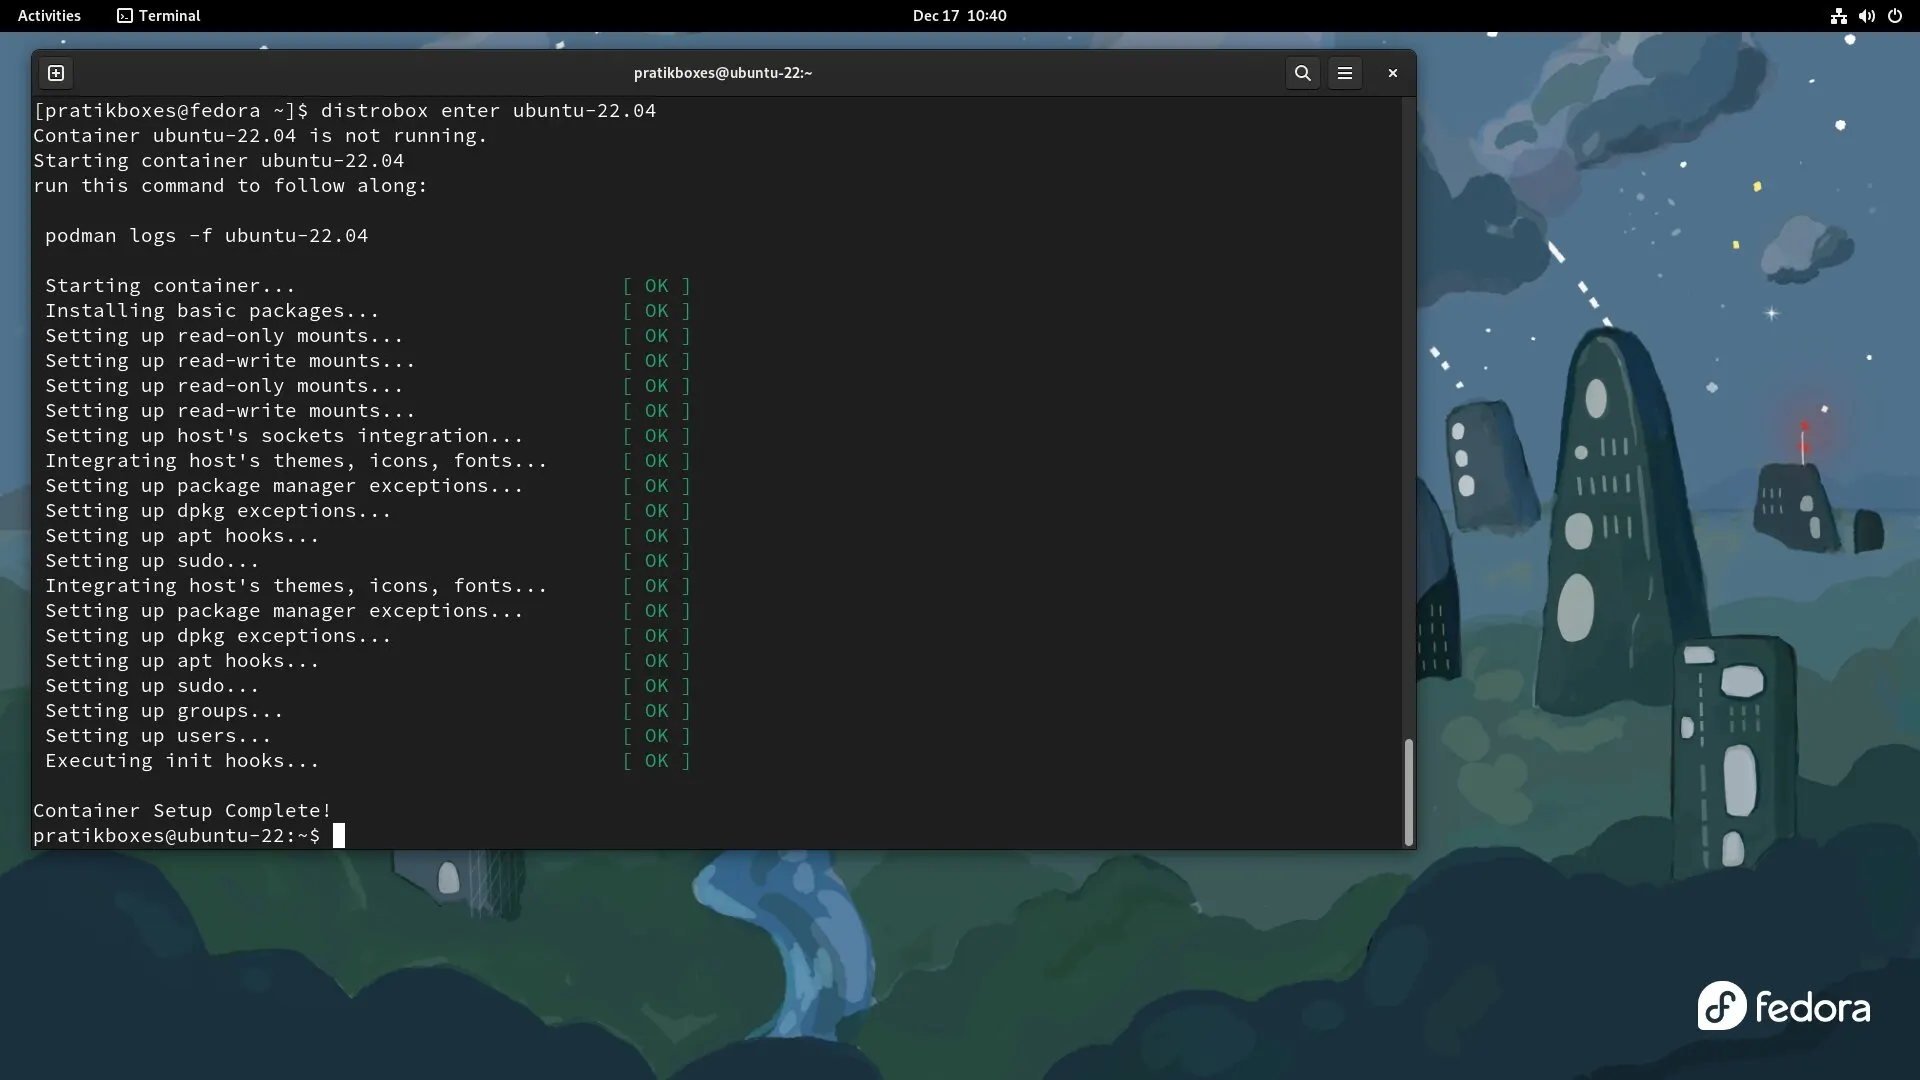Image resolution: width=1920 pixels, height=1080 pixels.
Task: Click the OK status beside Starting container
Action: [x=656, y=286]
